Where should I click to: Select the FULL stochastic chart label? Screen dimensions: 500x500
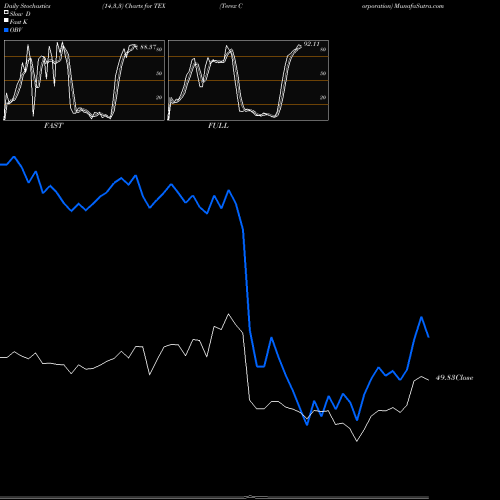tap(218, 126)
